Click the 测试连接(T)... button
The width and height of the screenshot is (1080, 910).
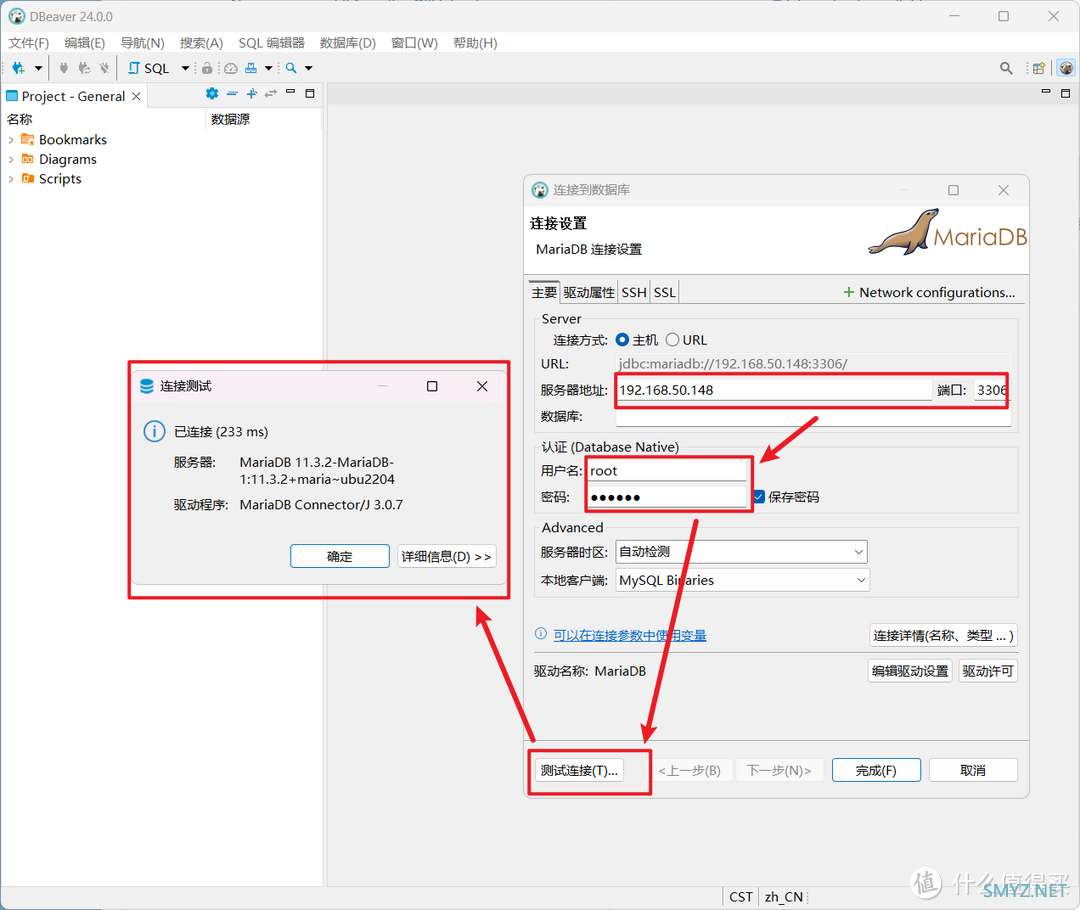(579, 770)
